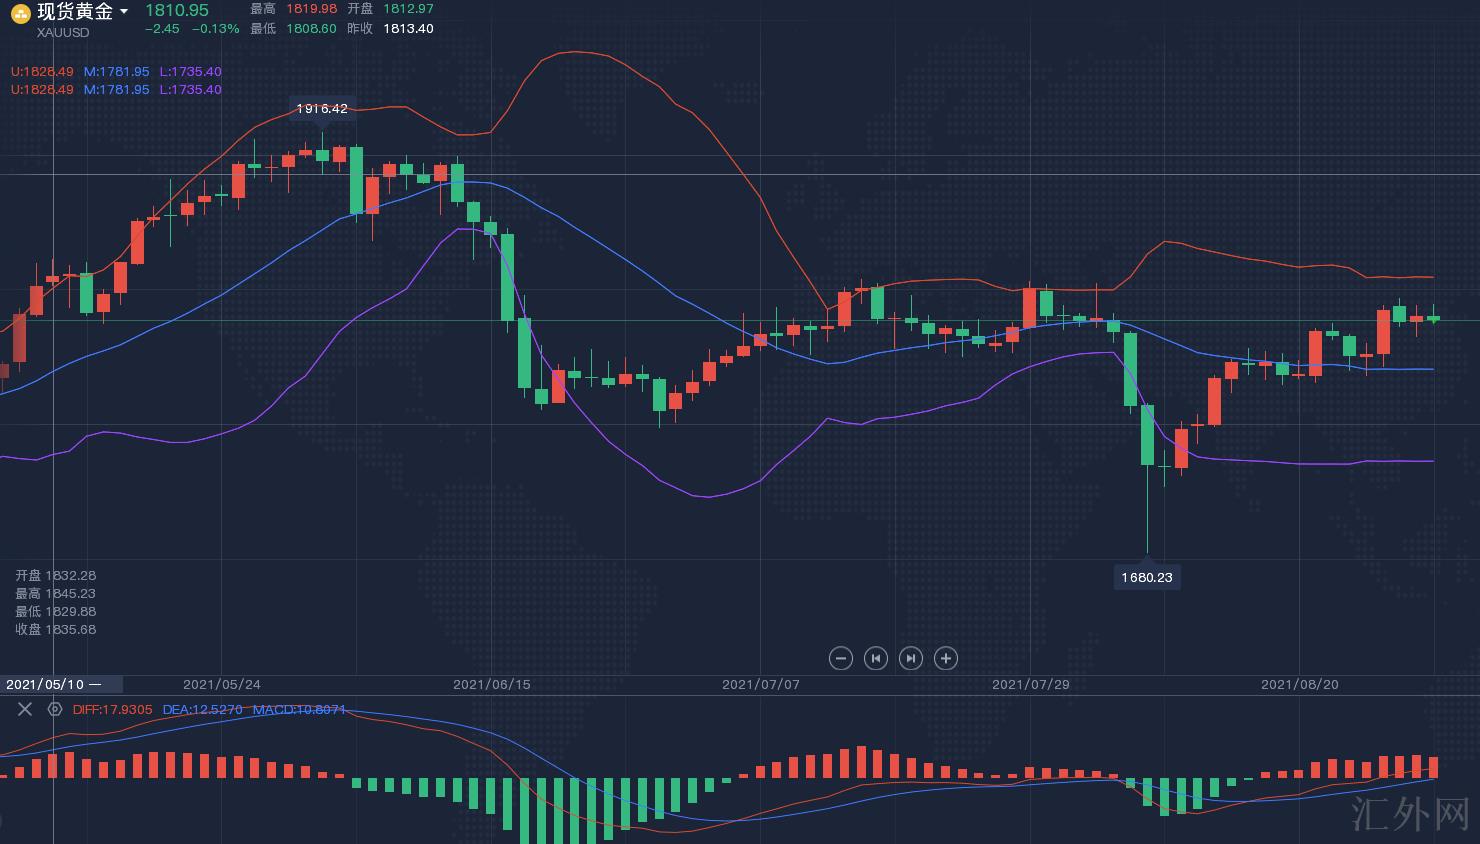Image resolution: width=1480 pixels, height=844 pixels.
Task: Click the DEA:12.5270 indicator value
Action: click(x=203, y=709)
